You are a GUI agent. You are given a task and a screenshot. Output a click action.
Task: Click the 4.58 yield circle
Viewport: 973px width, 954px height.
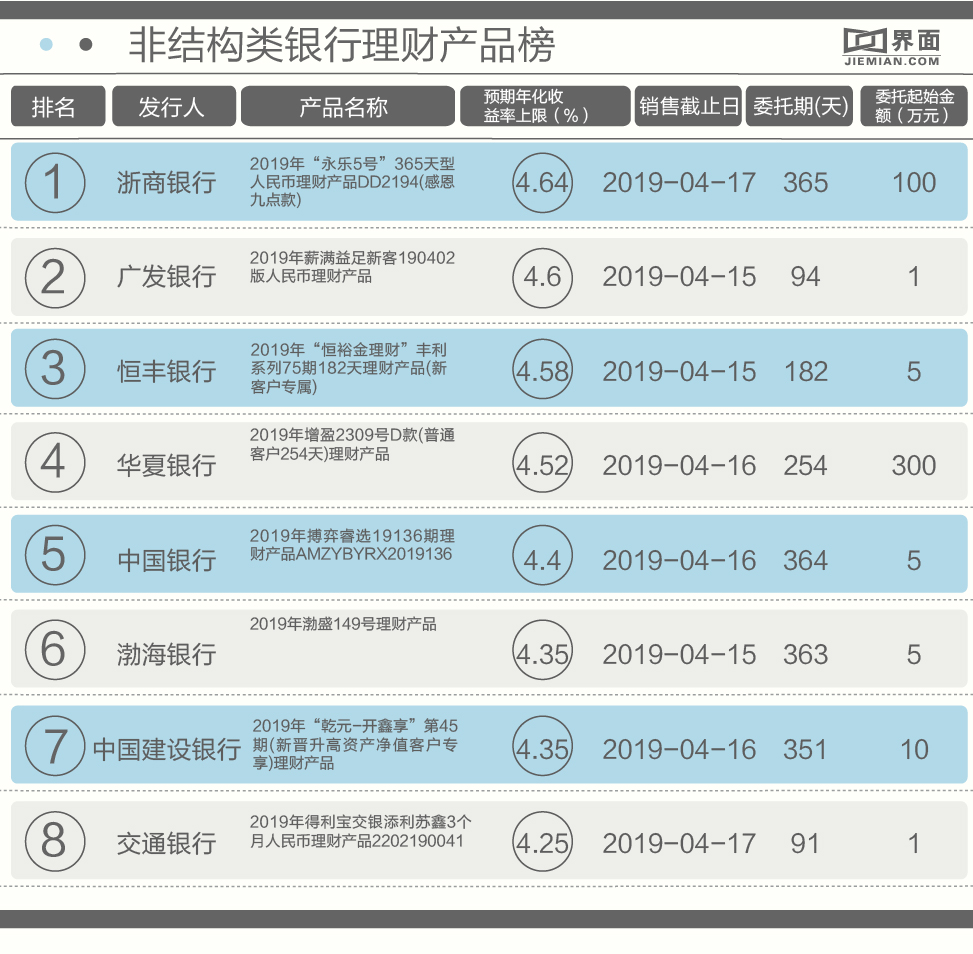tap(542, 369)
